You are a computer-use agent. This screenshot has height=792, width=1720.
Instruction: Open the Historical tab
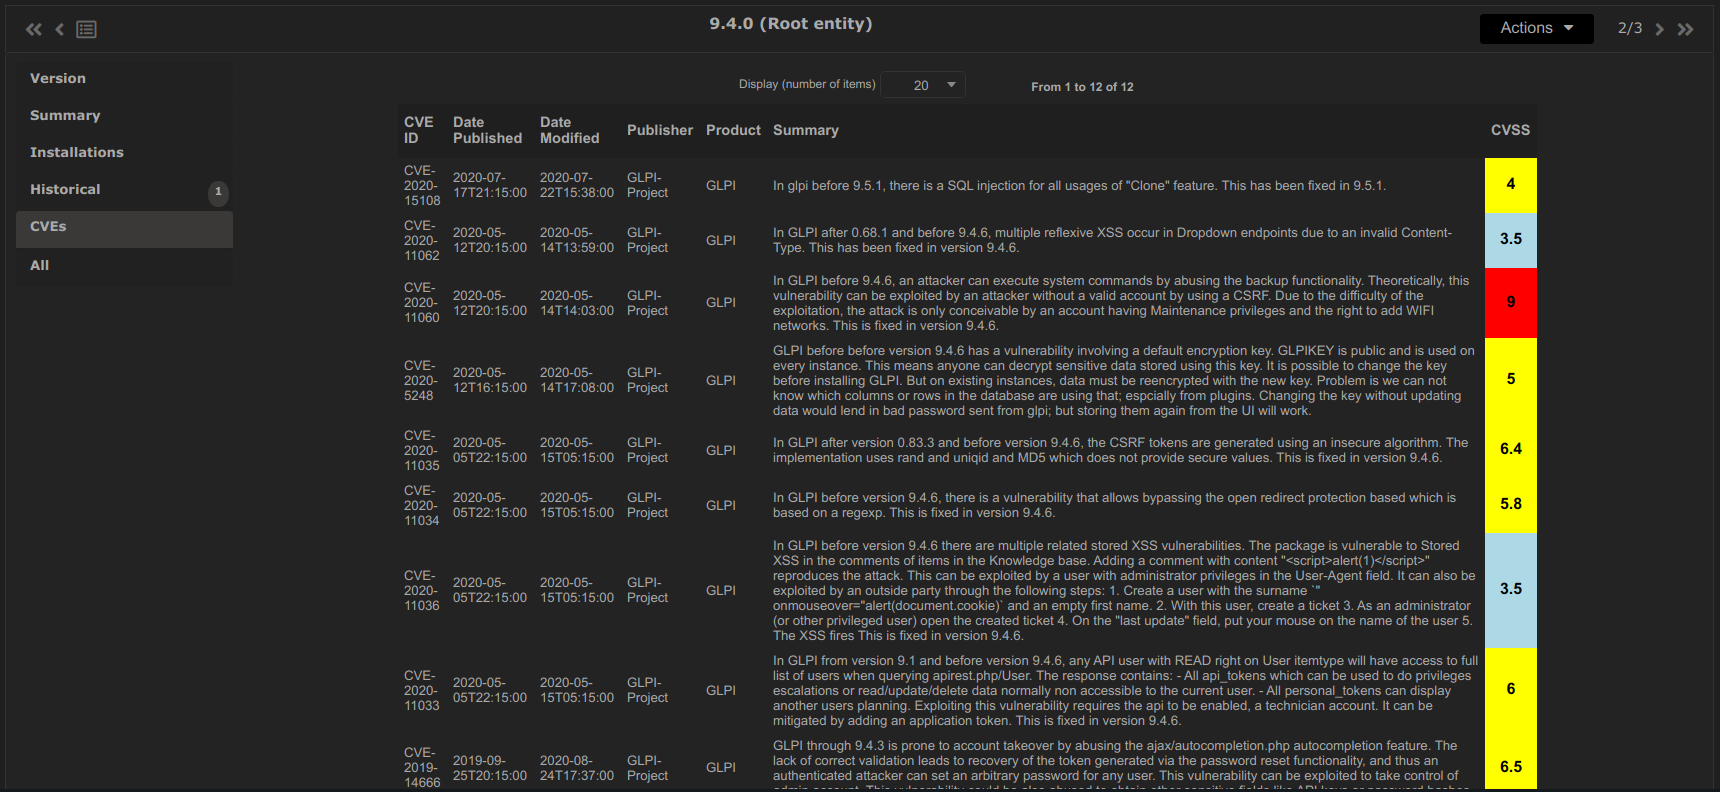[124, 189]
